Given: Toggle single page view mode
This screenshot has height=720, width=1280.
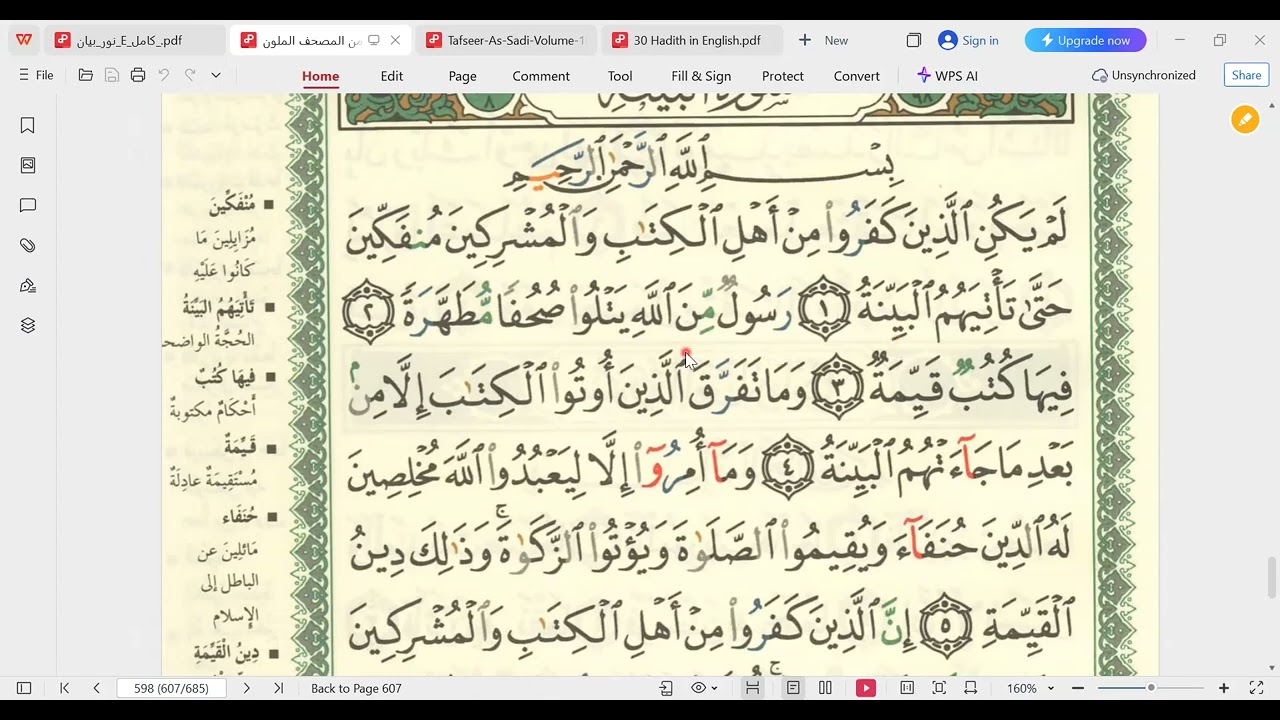Looking at the screenshot, I should [792, 688].
